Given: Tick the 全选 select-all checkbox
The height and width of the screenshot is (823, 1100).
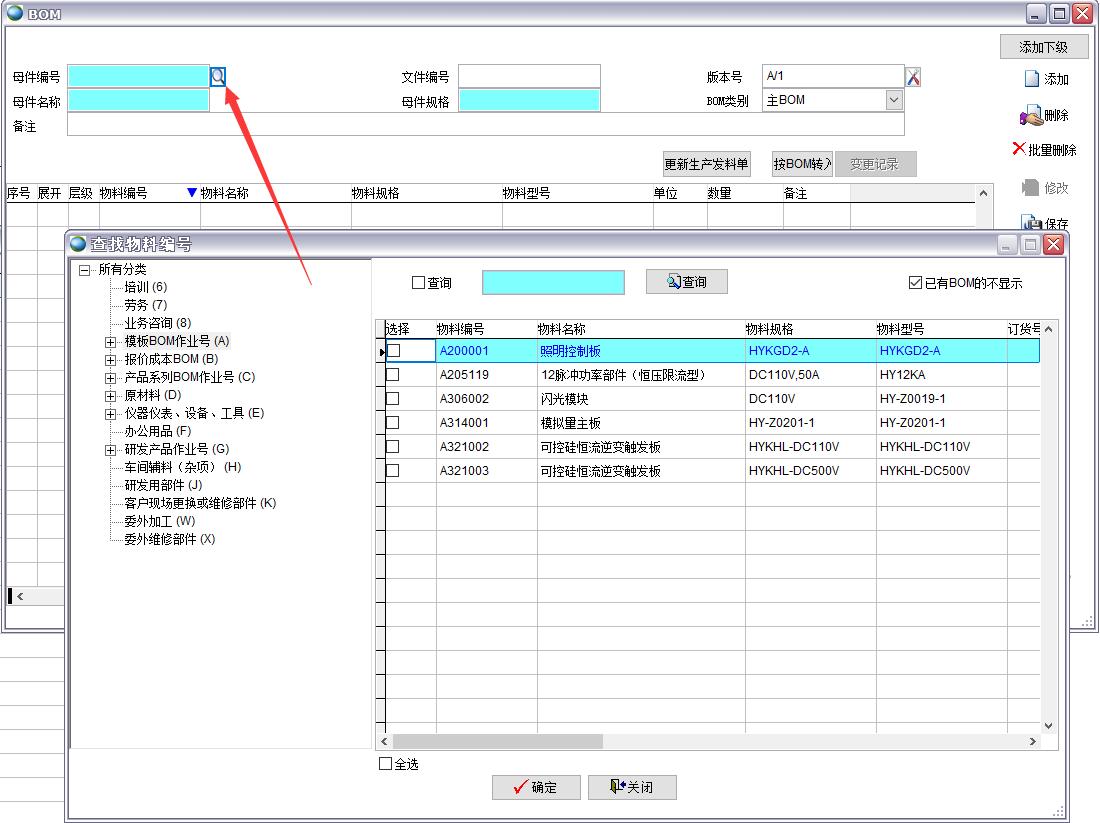Looking at the screenshot, I should pos(386,764).
